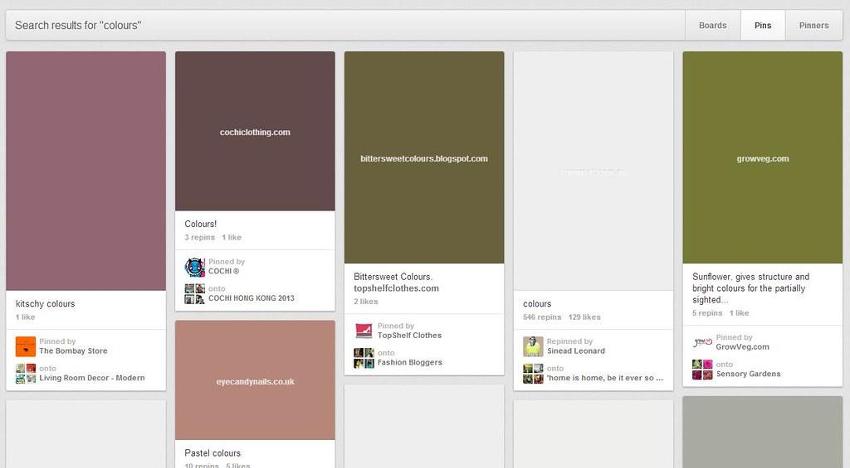
Task: Visit Sinead Leonard's profile link
Action: point(576,351)
